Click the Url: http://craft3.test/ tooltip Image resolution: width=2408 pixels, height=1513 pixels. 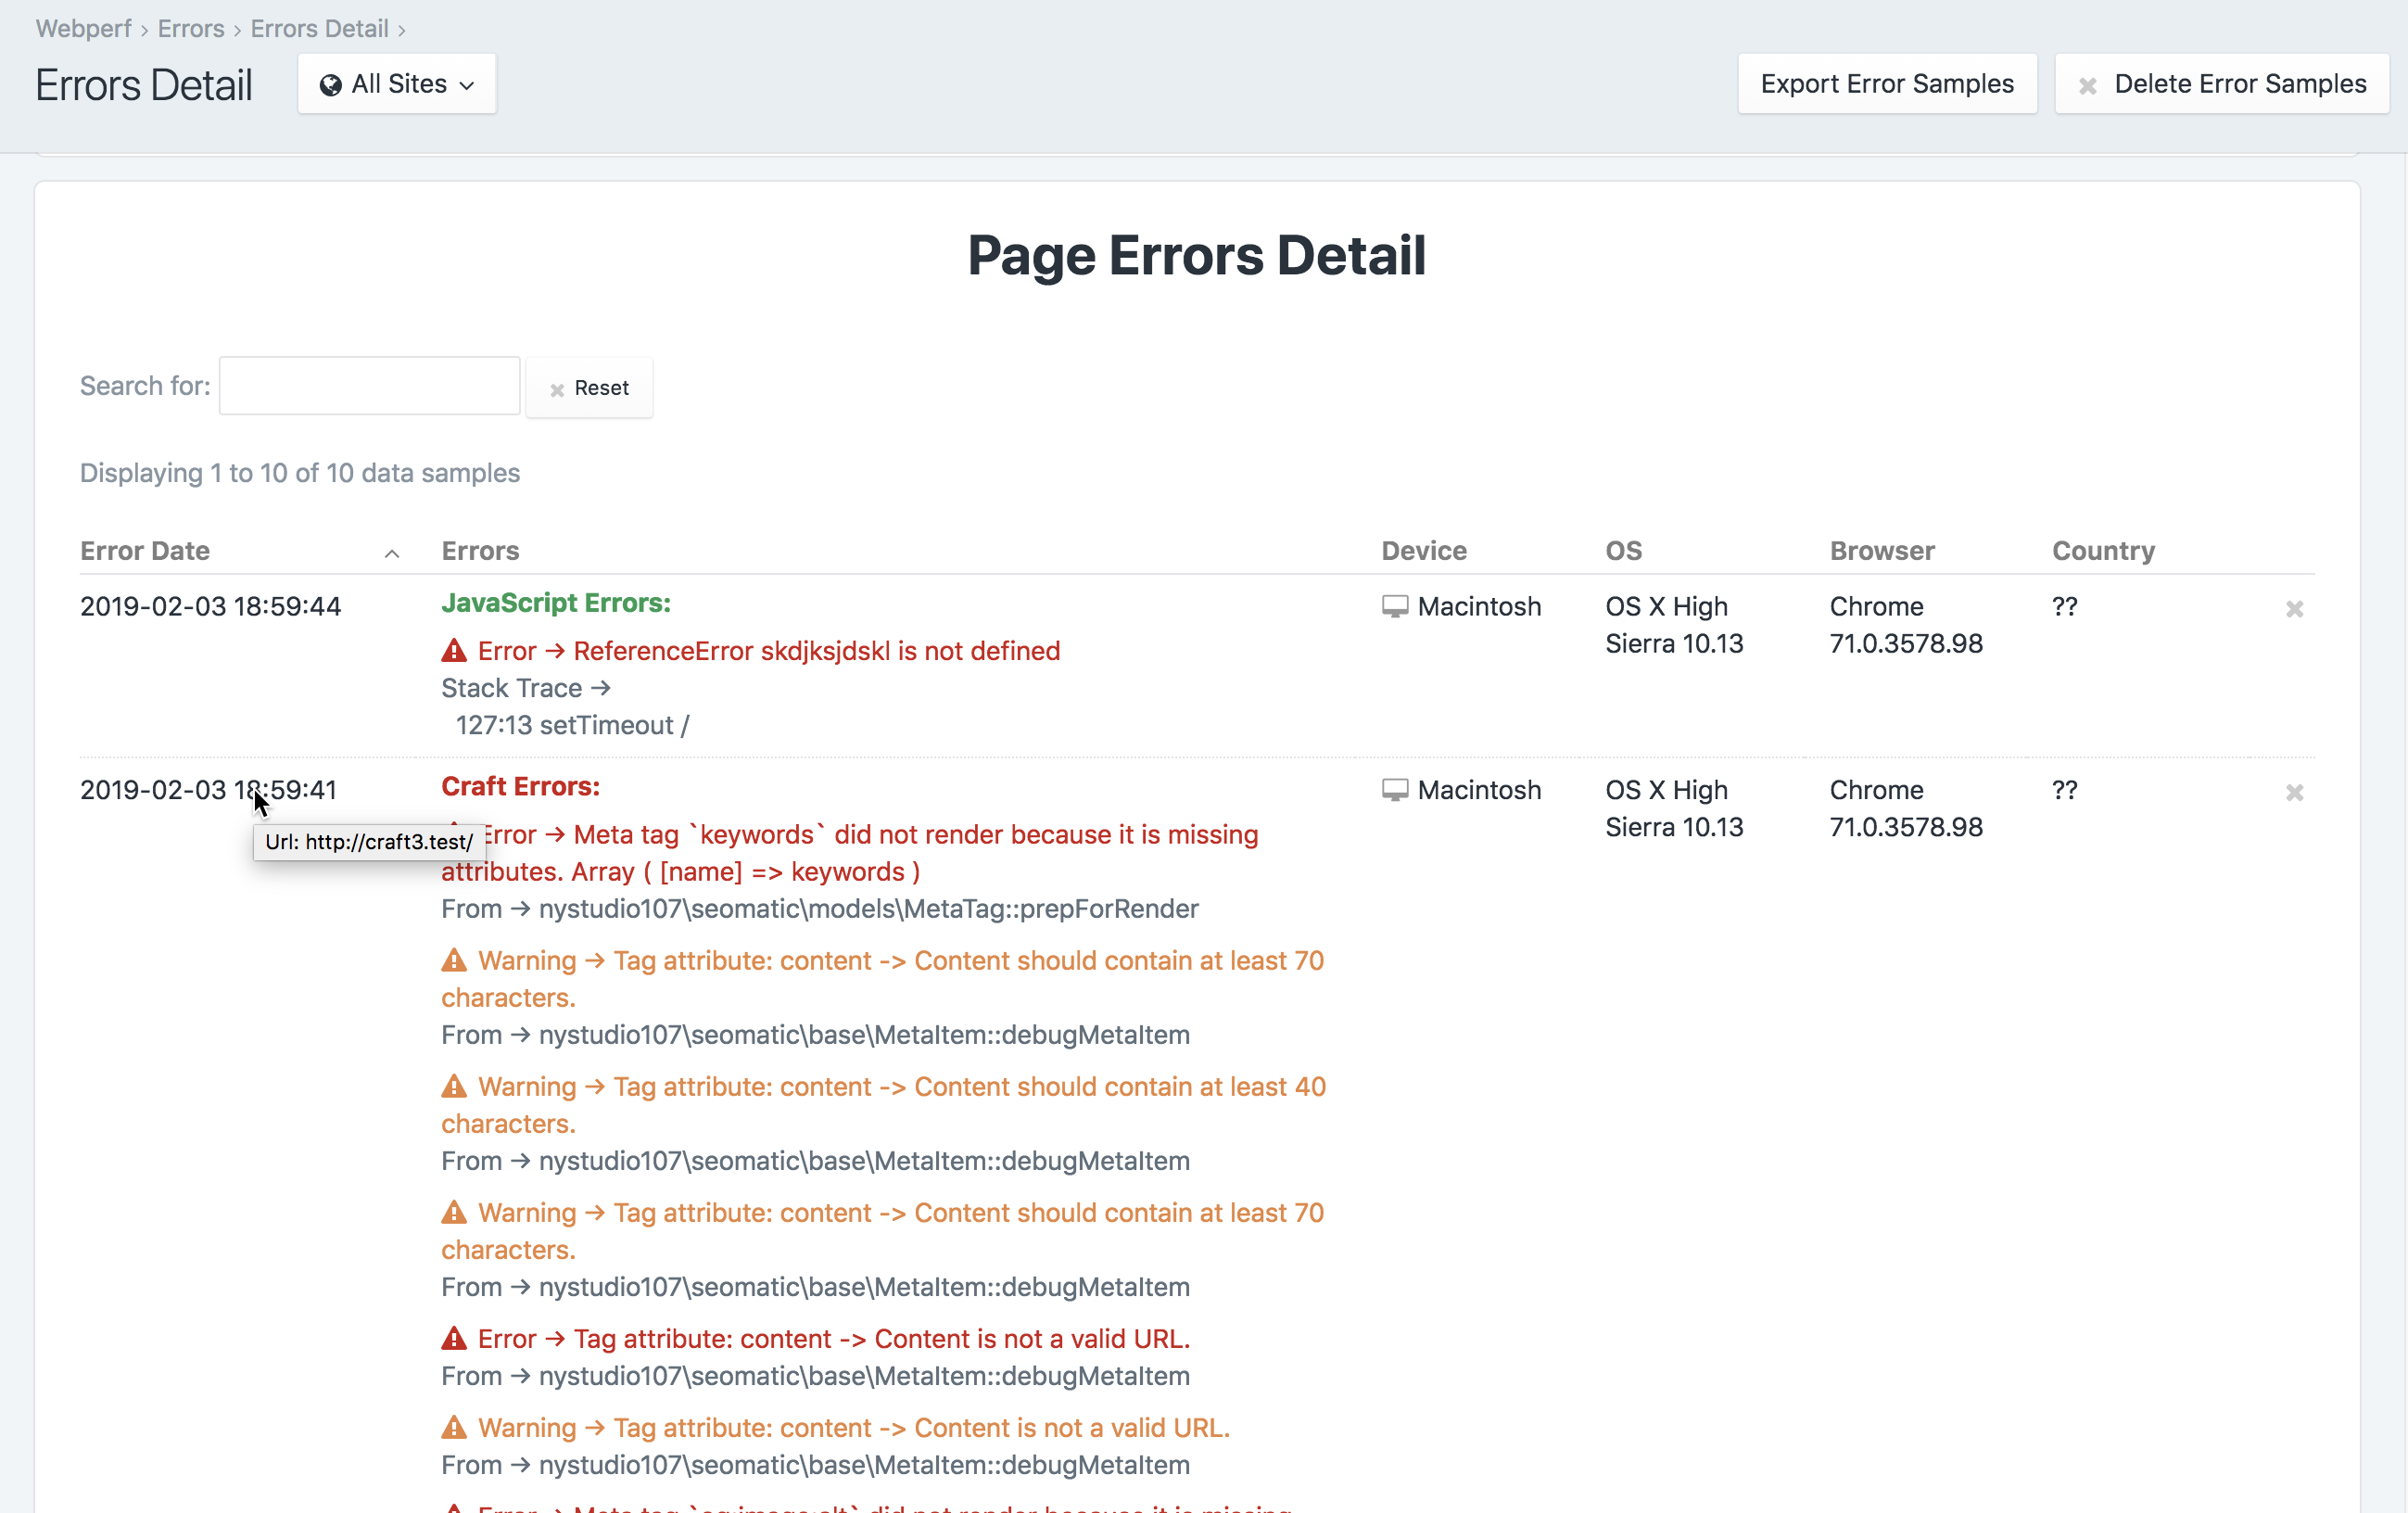369,842
